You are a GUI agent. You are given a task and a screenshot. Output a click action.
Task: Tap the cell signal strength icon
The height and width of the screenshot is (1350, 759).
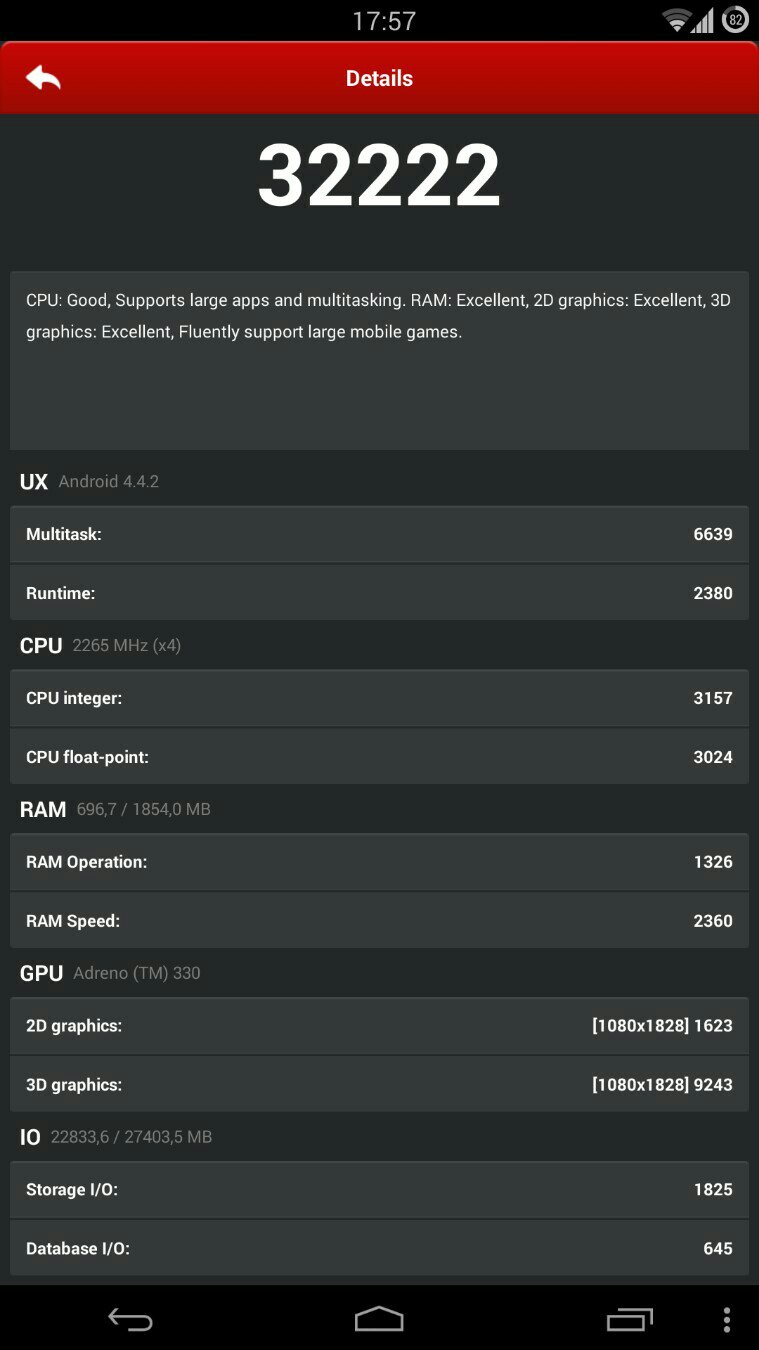tap(704, 19)
